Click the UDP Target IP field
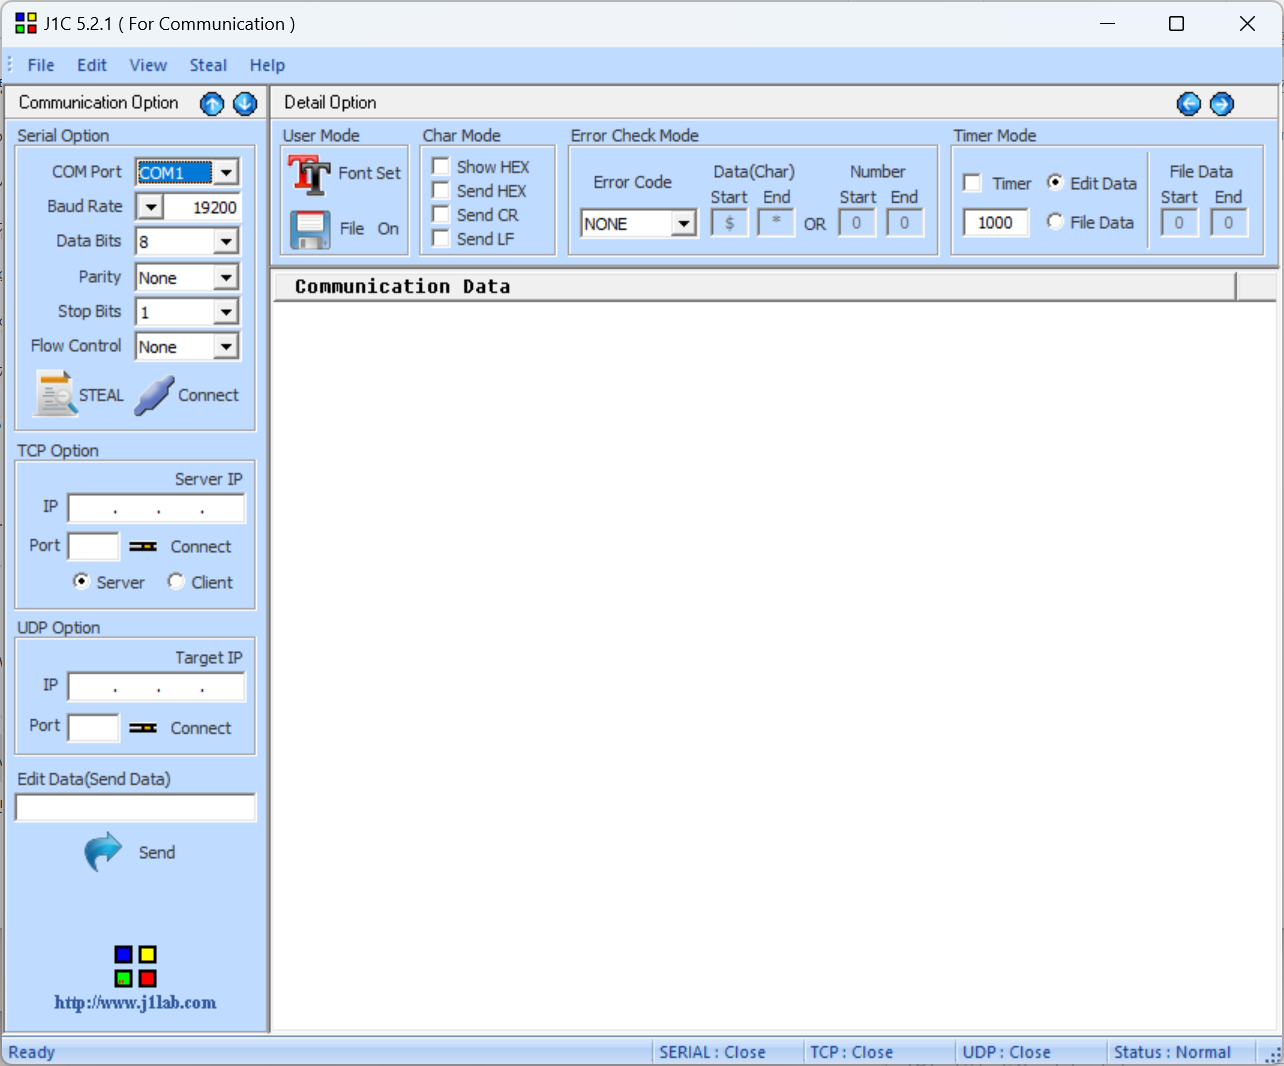Image resolution: width=1284 pixels, height=1066 pixels. (x=156, y=687)
